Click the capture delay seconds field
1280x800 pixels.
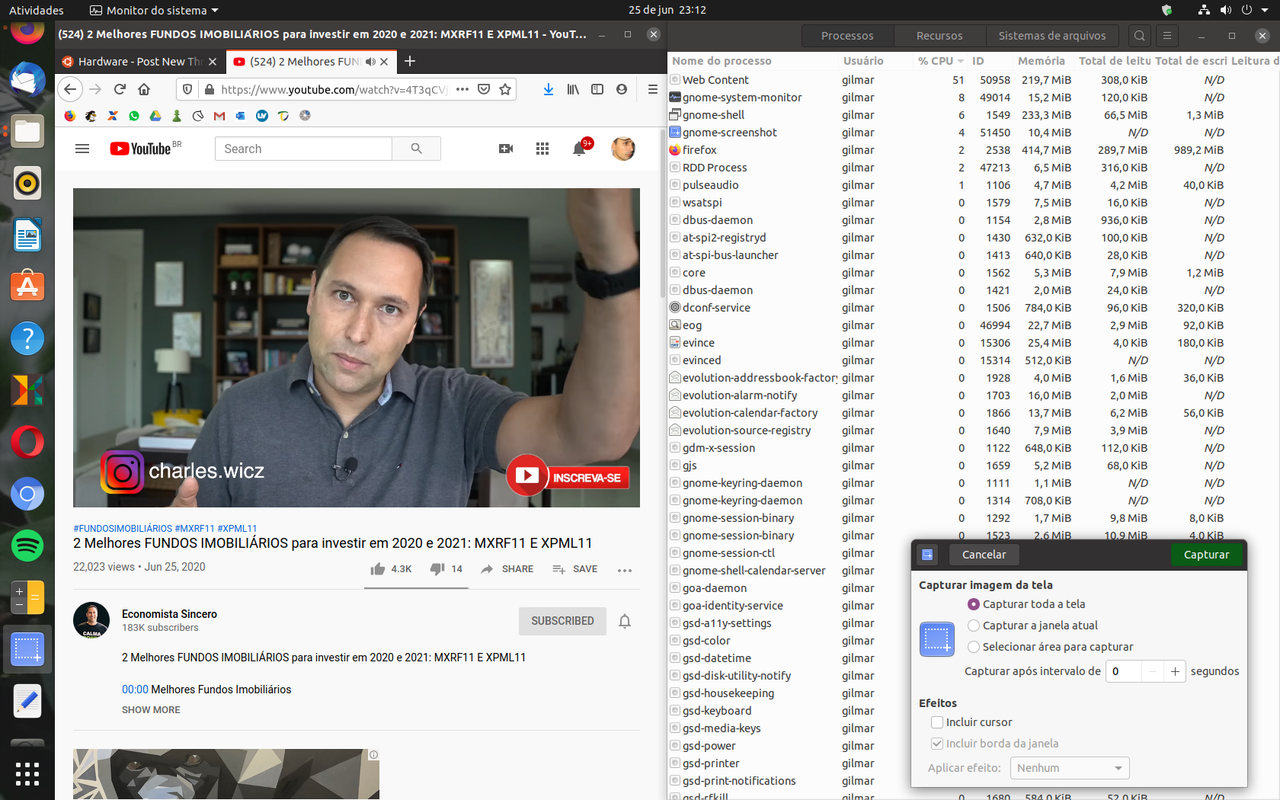1124,671
